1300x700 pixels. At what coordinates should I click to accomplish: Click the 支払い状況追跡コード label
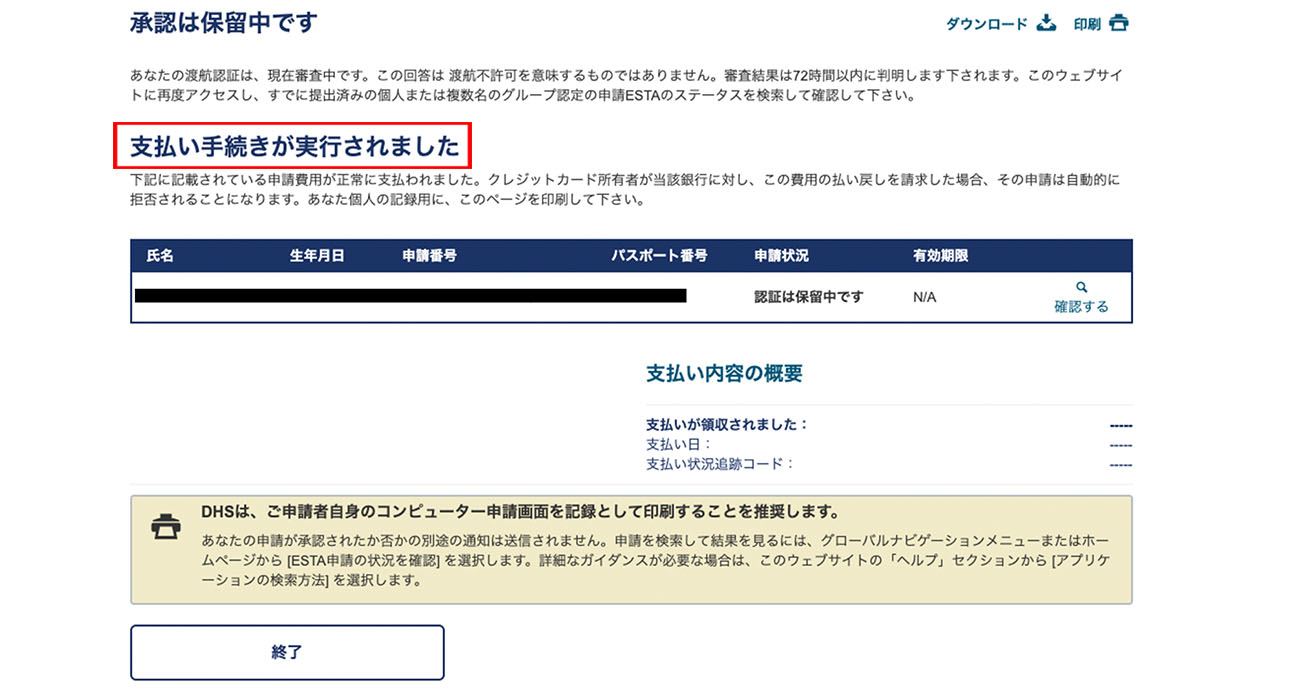coord(720,464)
